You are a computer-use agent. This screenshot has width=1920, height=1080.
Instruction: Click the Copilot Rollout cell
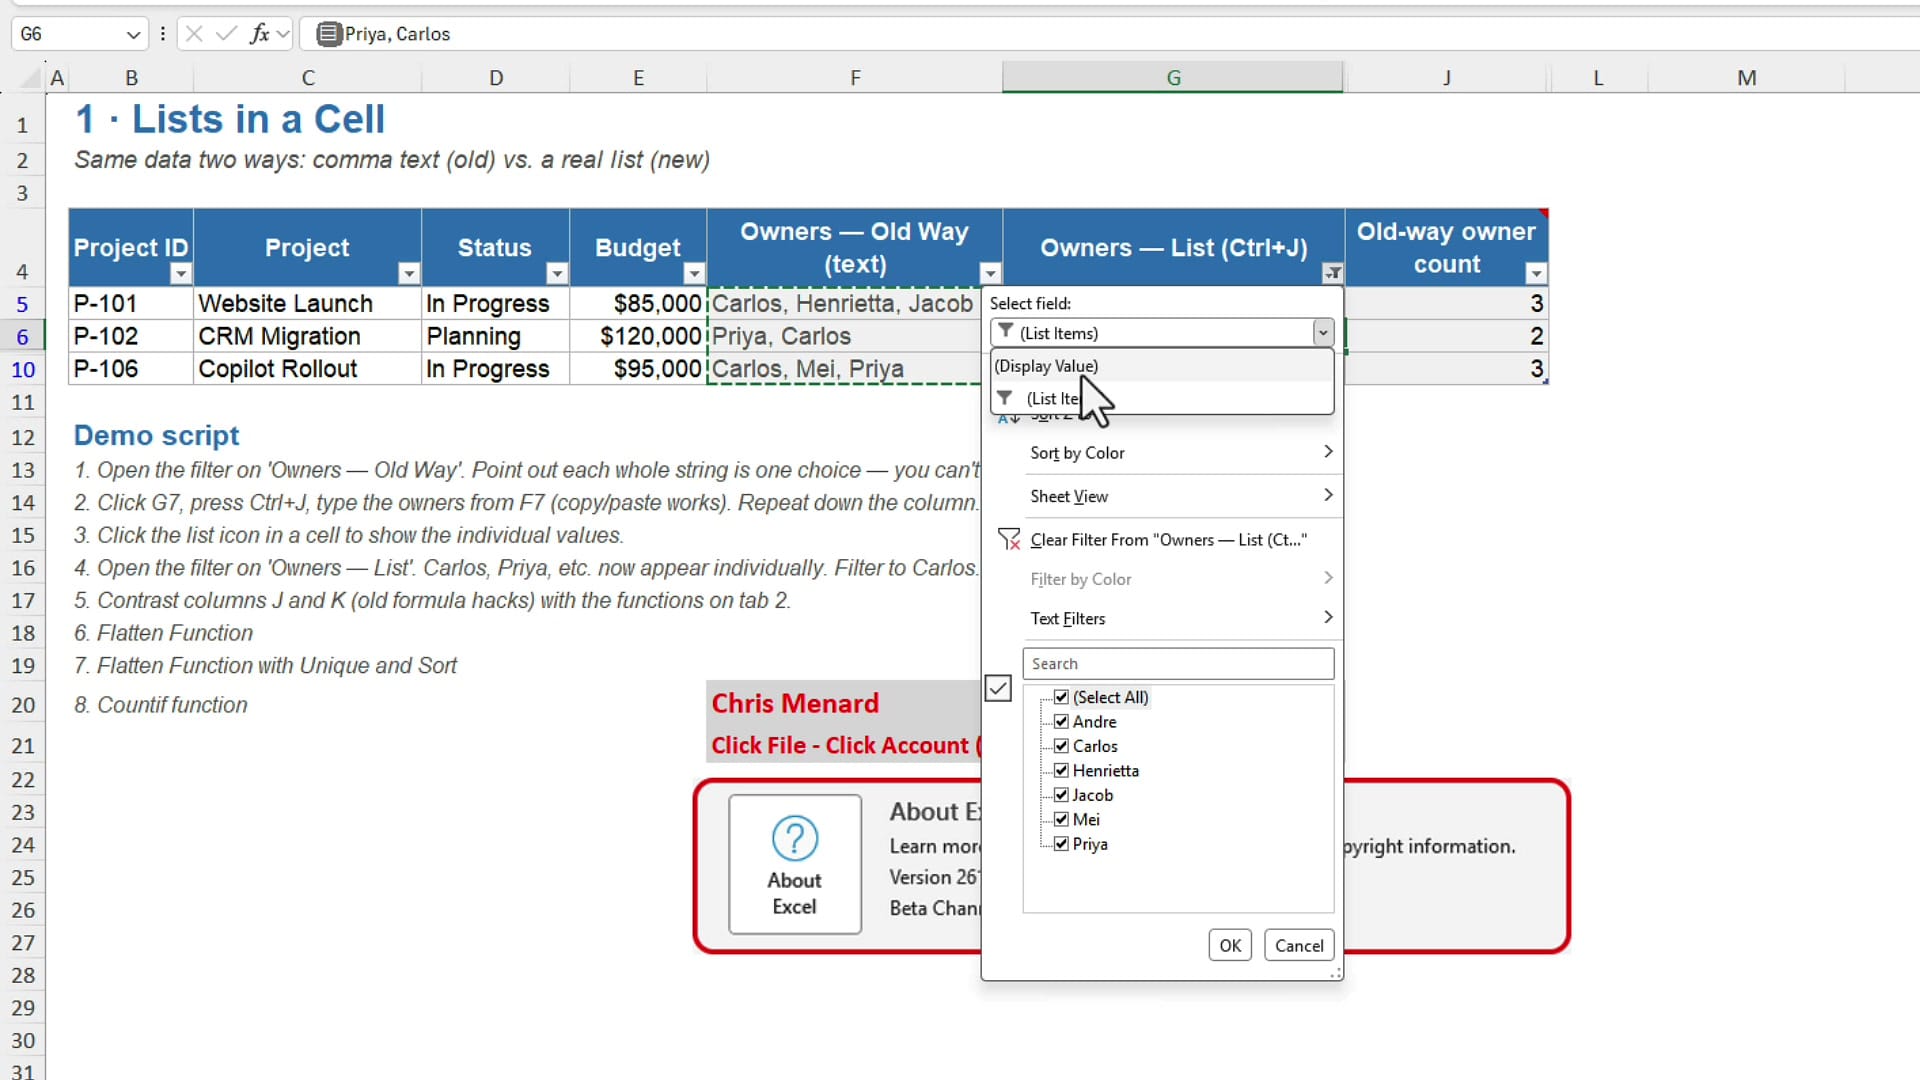[307, 369]
